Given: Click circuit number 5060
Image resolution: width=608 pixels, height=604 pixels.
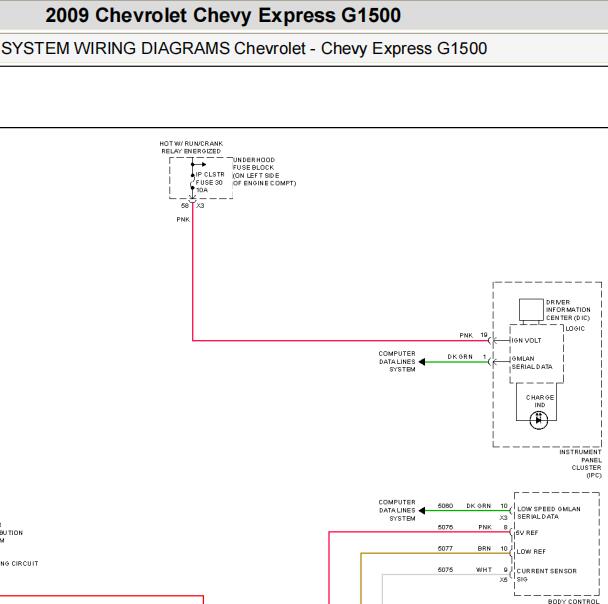Looking at the screenshot, I should coord(445,506).
